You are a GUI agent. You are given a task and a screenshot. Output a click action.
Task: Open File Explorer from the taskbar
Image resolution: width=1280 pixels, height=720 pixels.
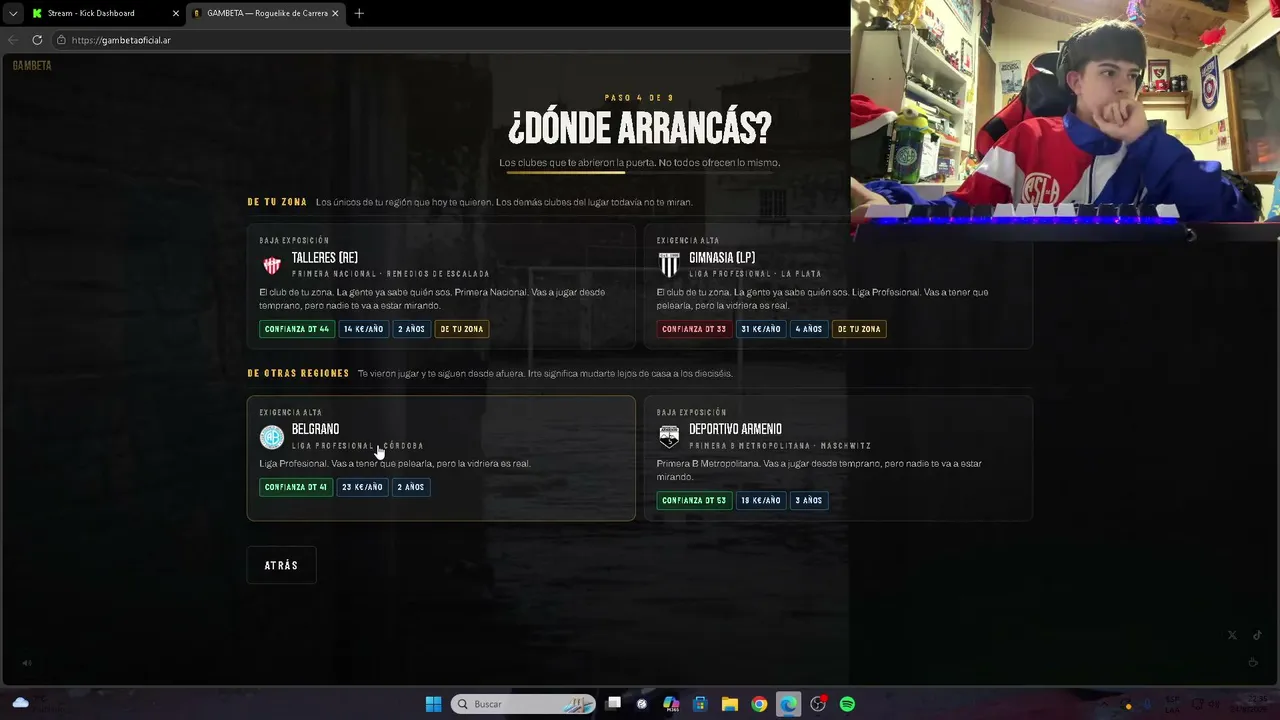coord(729,704)
